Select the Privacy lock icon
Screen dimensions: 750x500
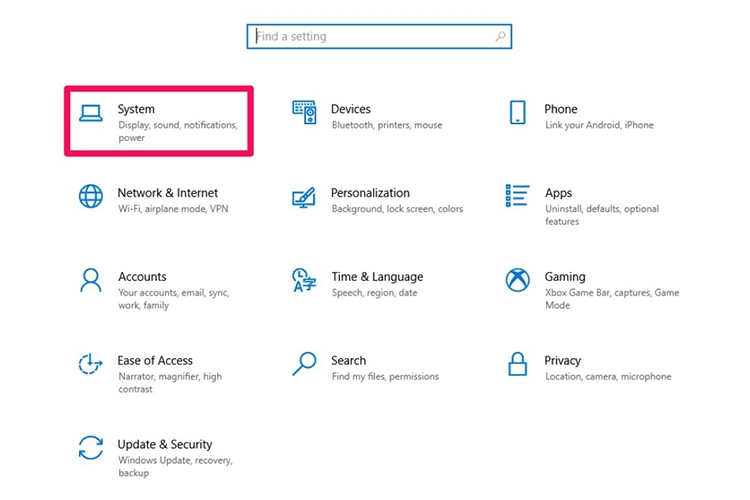pos(517,364)
